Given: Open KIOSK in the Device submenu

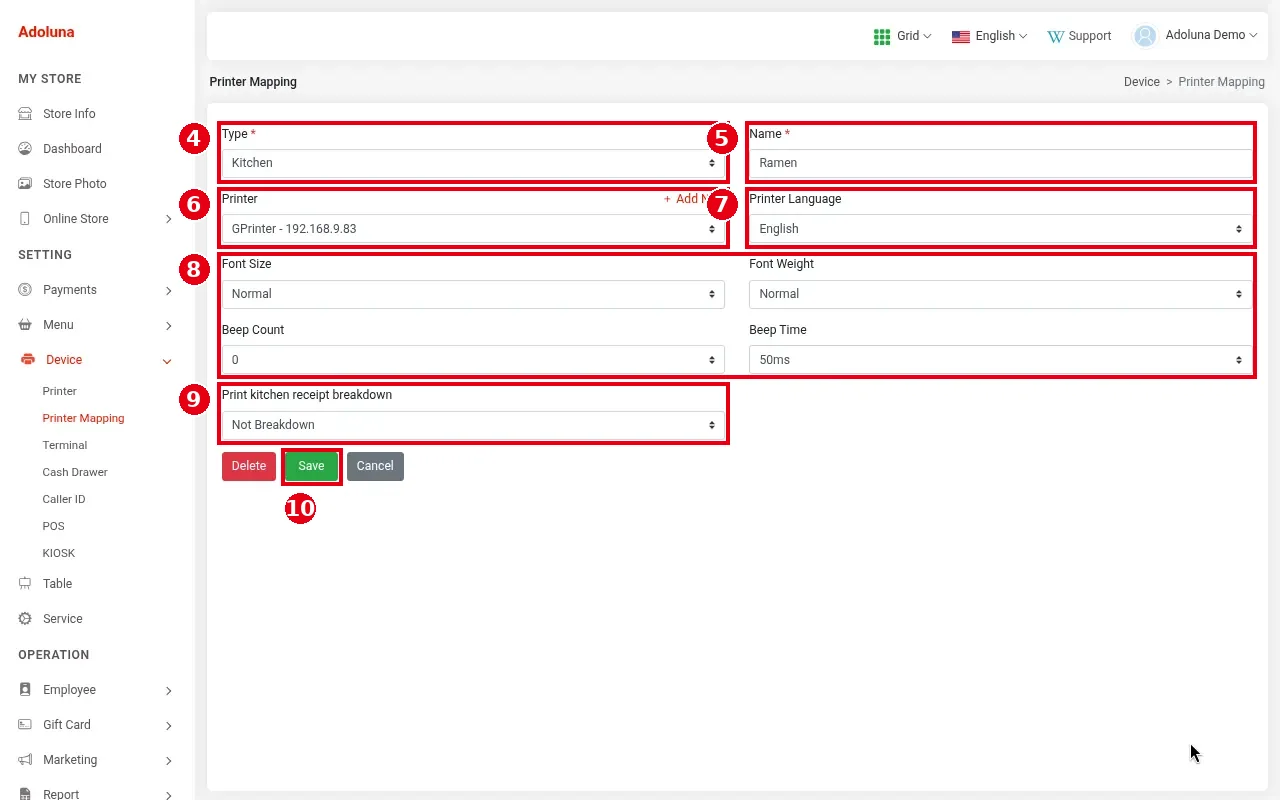Looking at the screenshot, I should pos(59,553).
